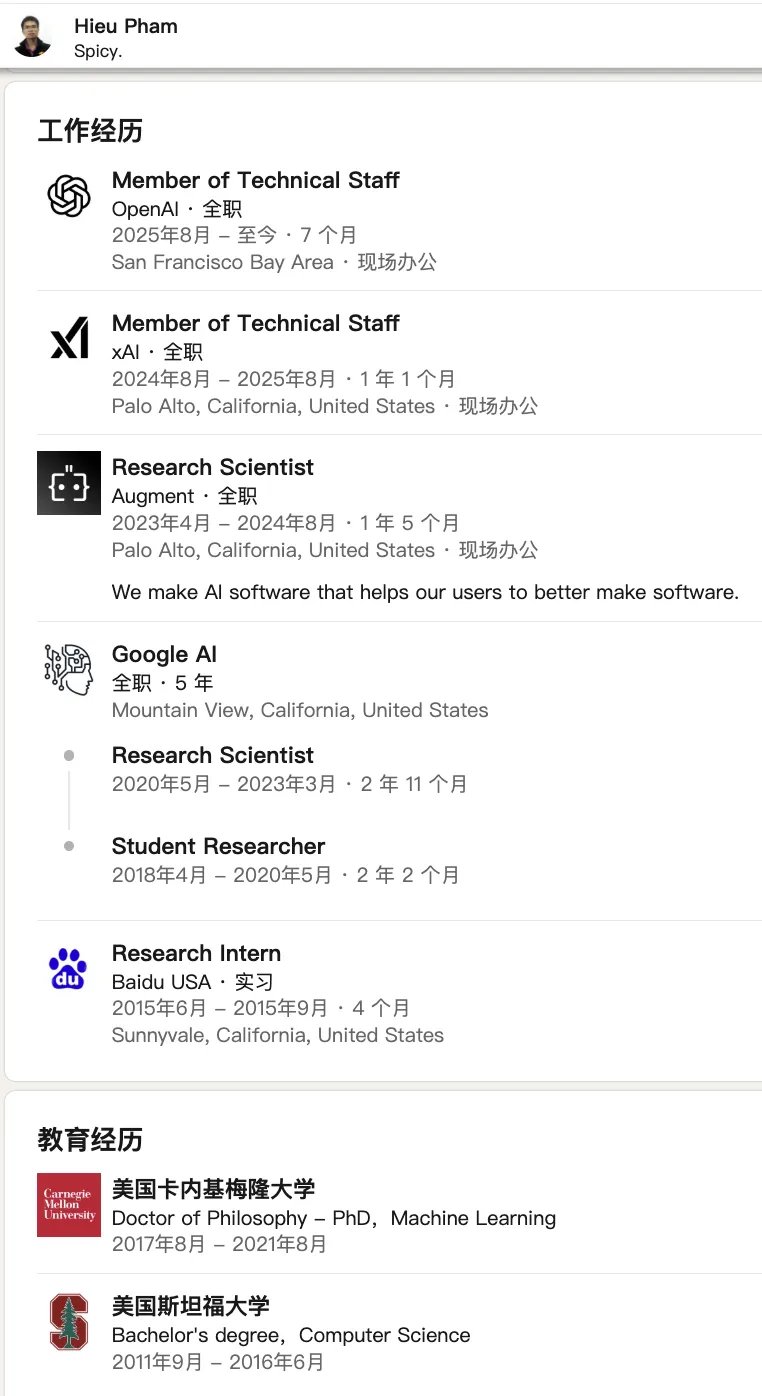The height and width of the screenshot is (1396, 762).
Task: Click the OpenAI company logo
Action: click(x=69, y=196)
